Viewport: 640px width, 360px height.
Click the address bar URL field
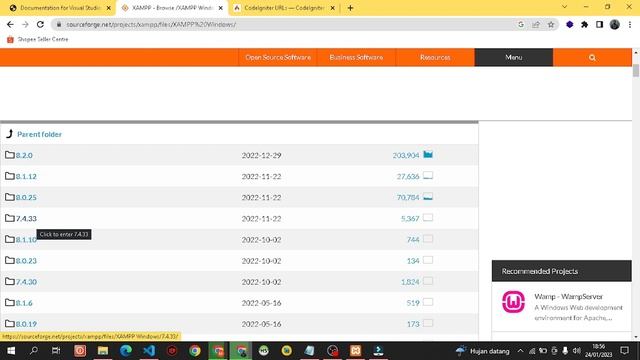tap(286, 24)
